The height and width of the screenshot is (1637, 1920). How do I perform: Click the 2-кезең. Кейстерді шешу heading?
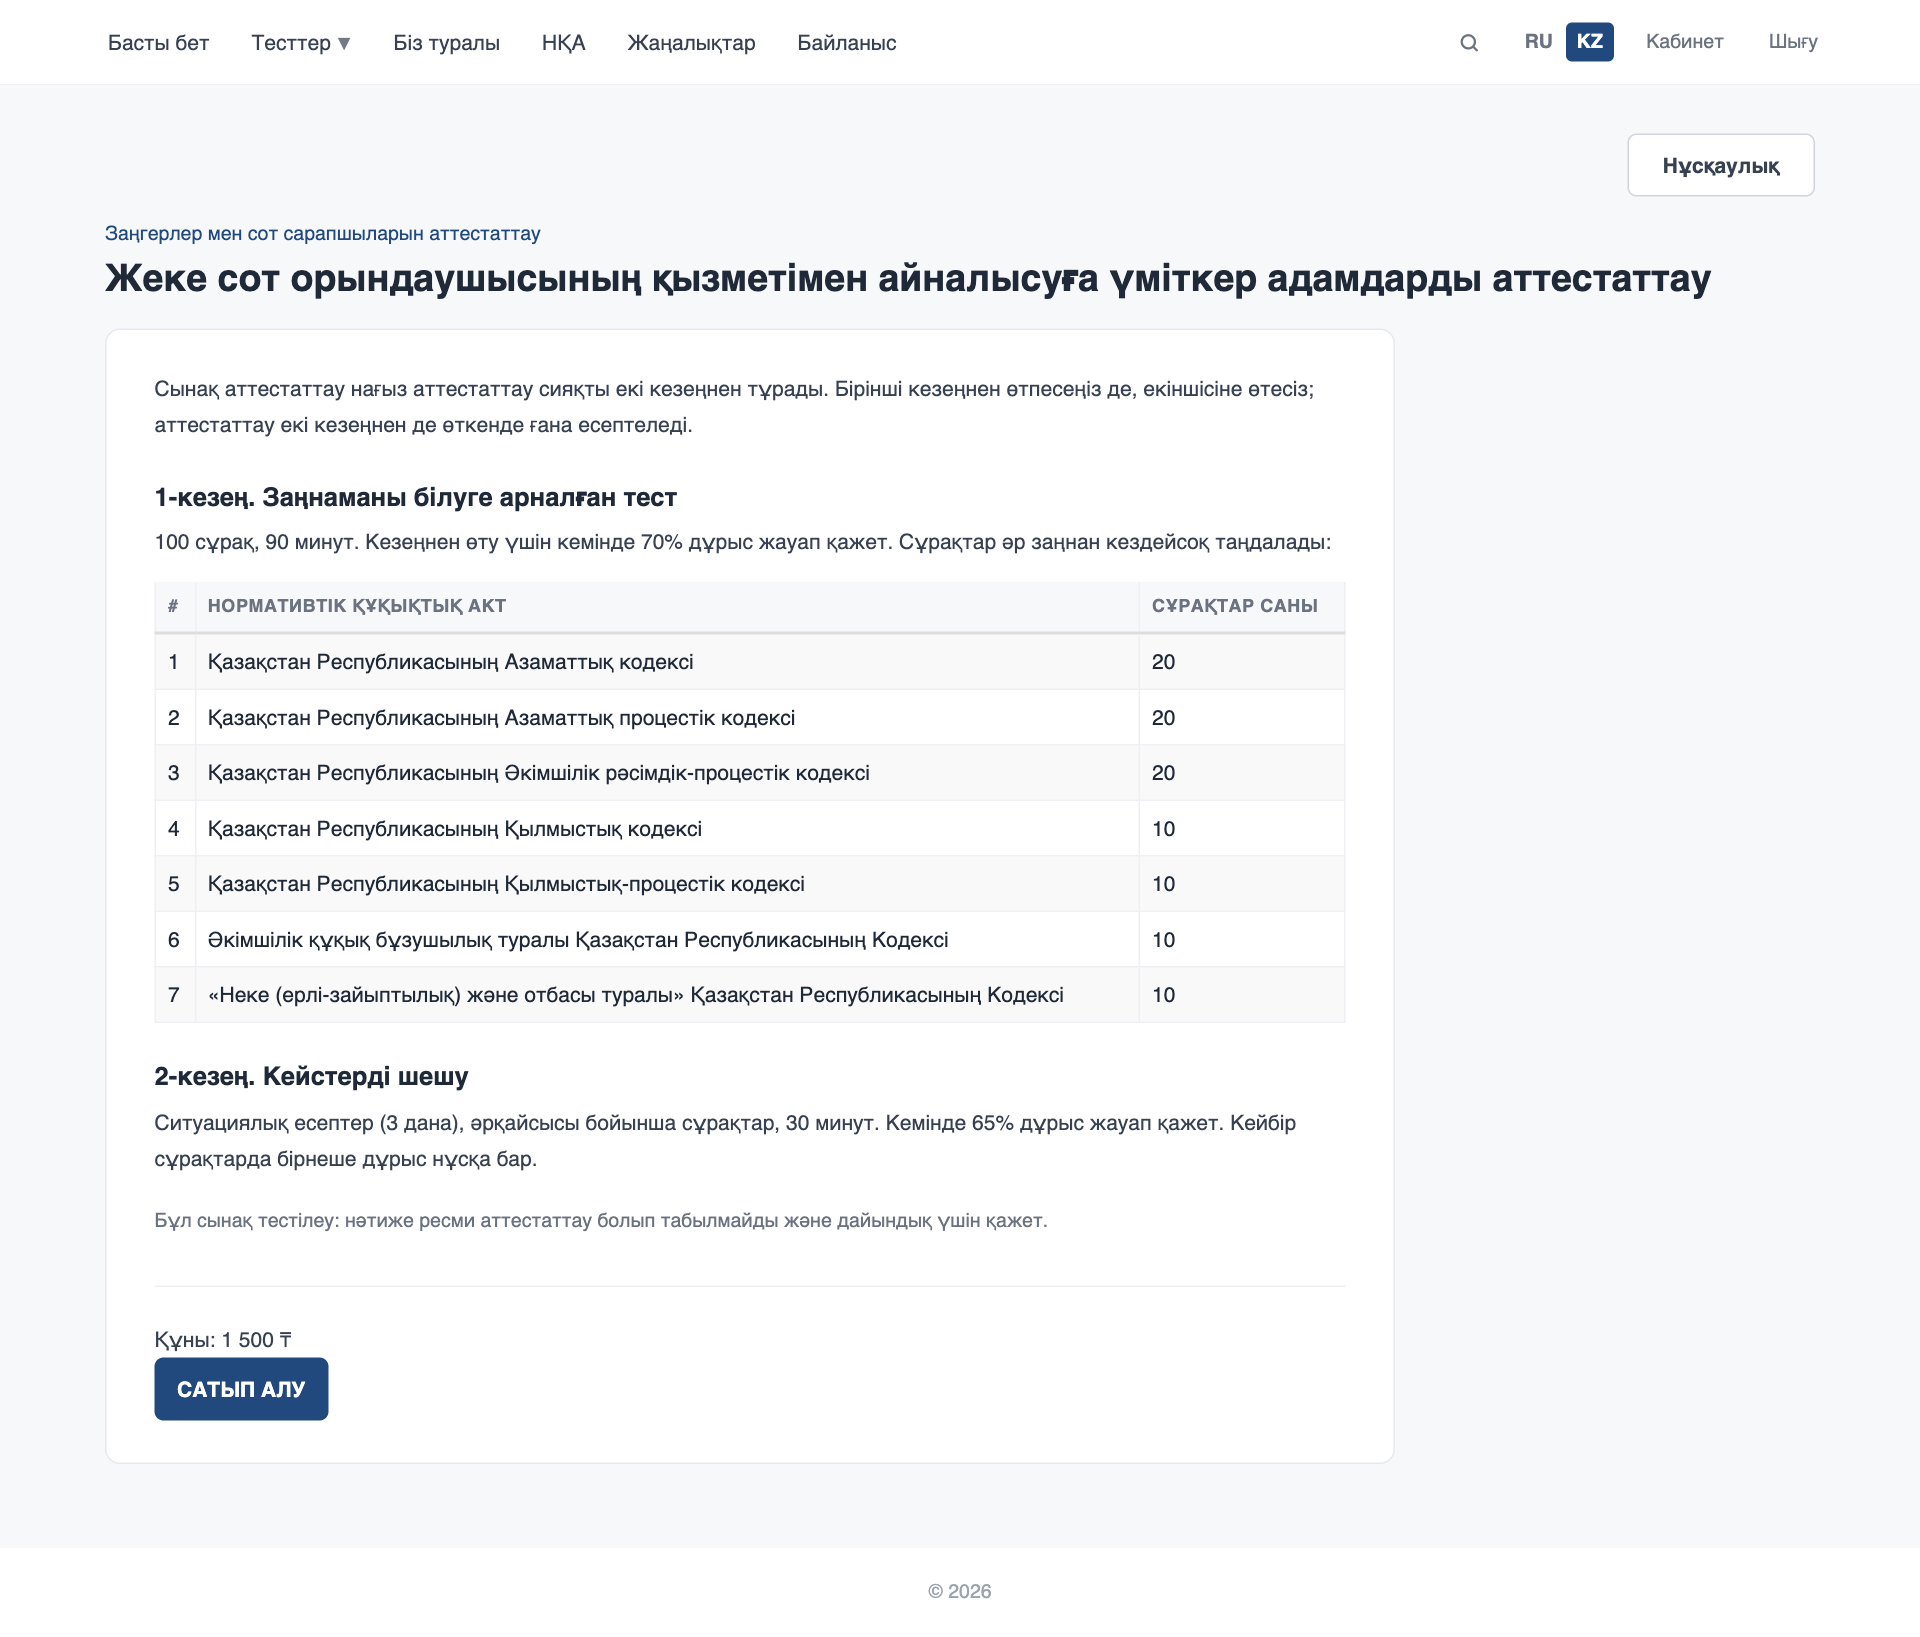[311, 1076]
